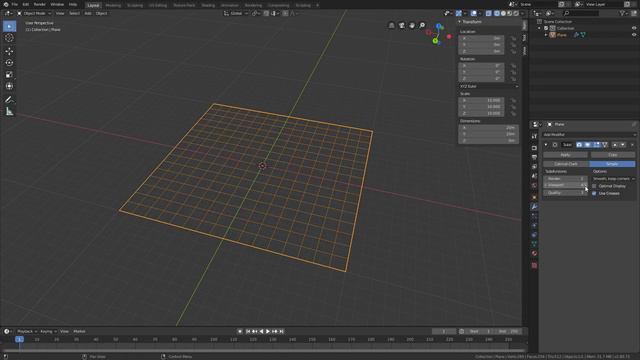640x360 pixels.
Task: Open the Render menu
Action: [x=40, y=4]
